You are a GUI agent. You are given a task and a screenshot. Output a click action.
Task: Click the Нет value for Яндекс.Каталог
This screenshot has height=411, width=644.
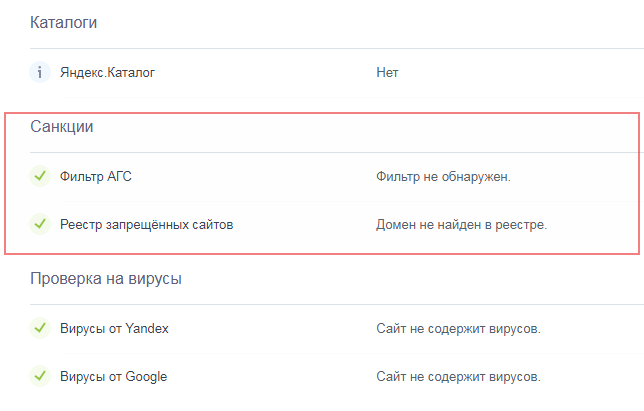pyautogui.click(x=387, y=72)
